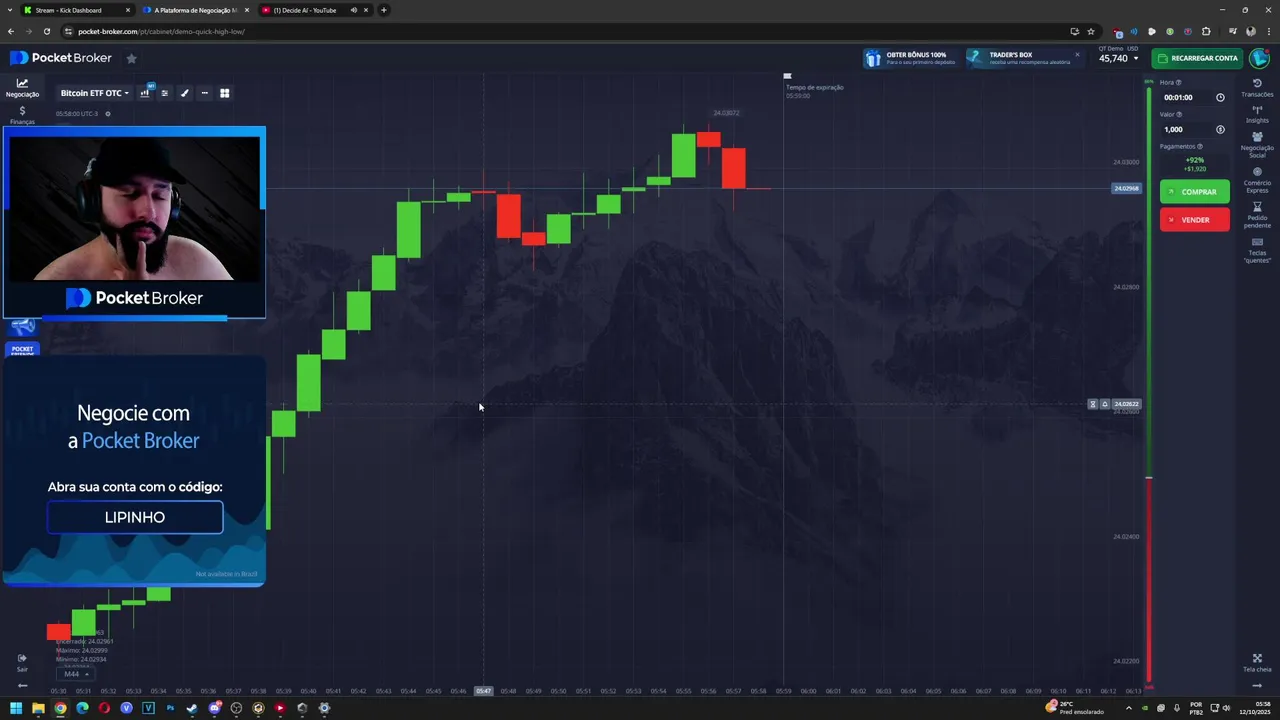Click the RECARREGAR CONTA button

pos(1197,58)
